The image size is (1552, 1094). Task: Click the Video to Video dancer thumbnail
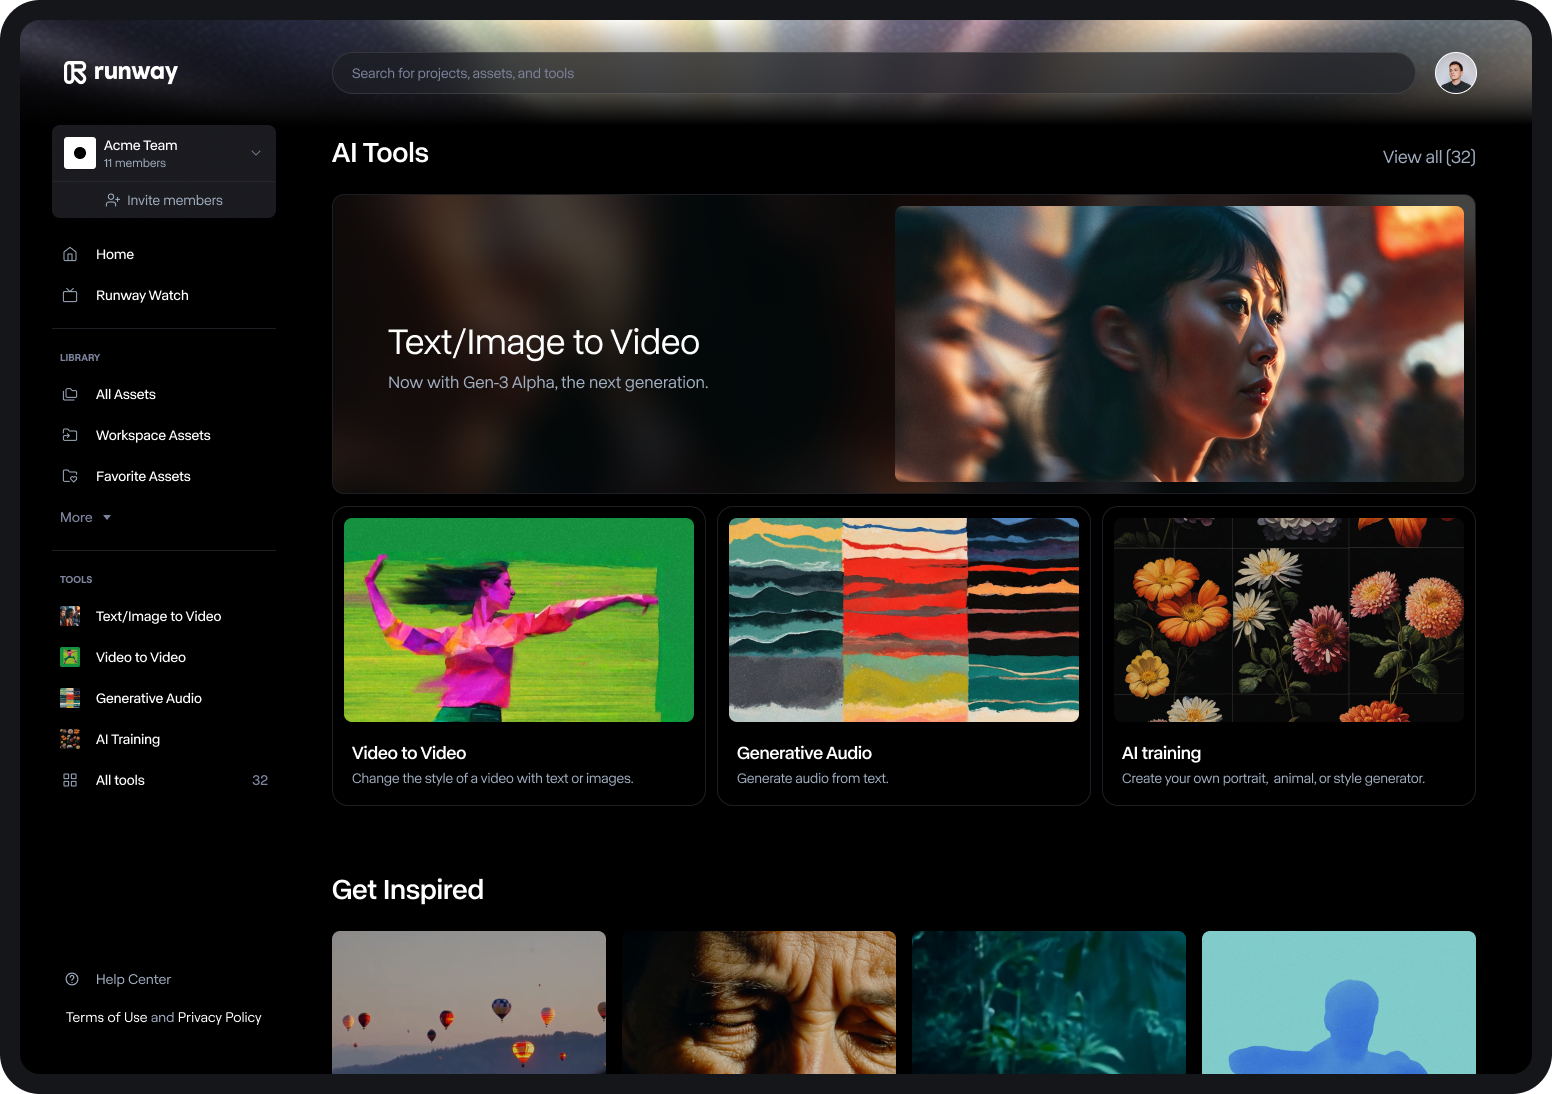(519, 620)
